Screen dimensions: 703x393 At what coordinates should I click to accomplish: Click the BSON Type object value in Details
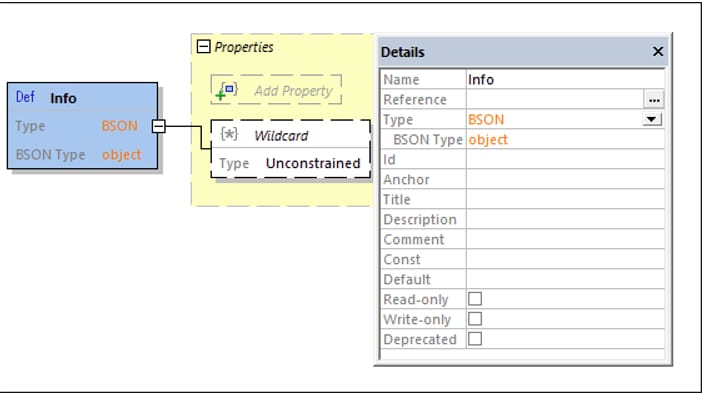pyautogui.click(x=488, y=140)
